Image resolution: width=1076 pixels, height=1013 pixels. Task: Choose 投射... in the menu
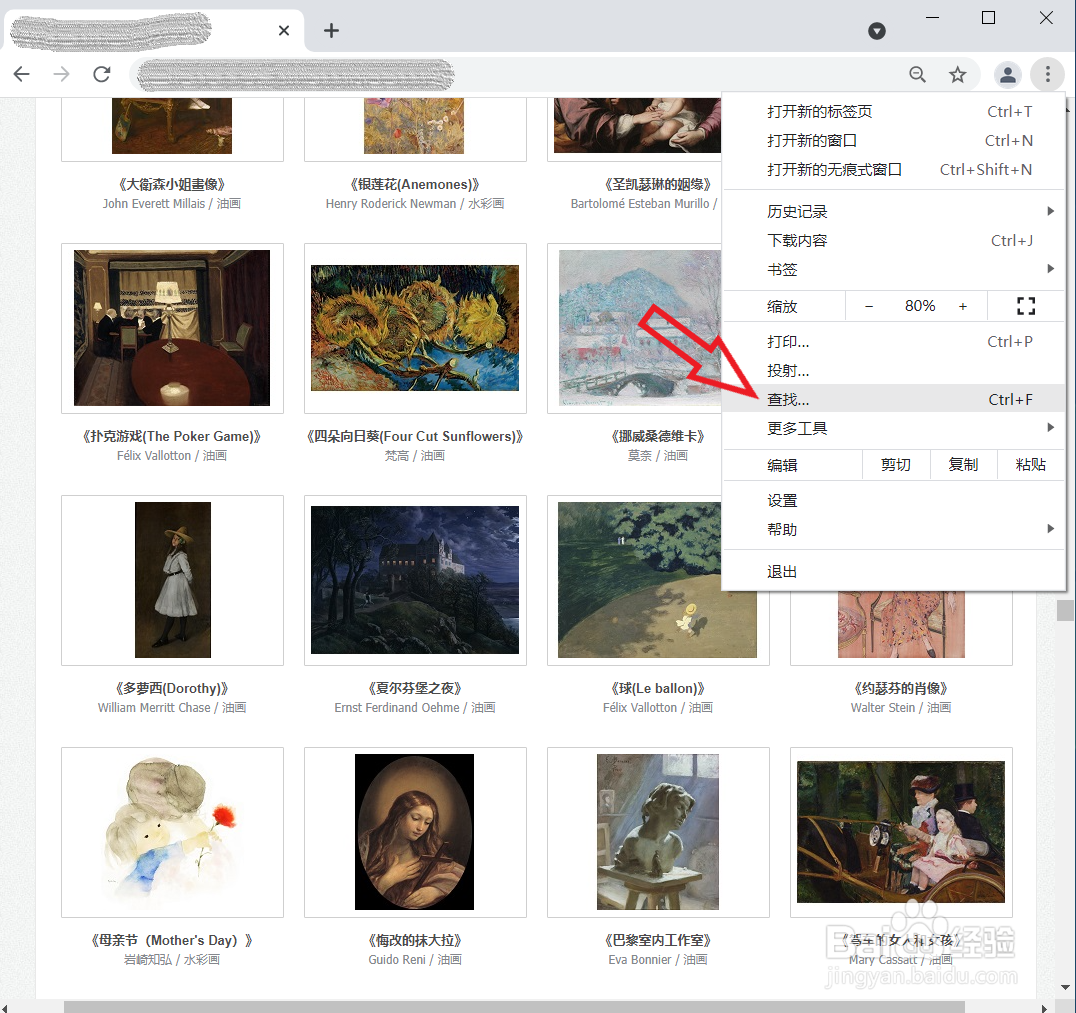(893, 370)
